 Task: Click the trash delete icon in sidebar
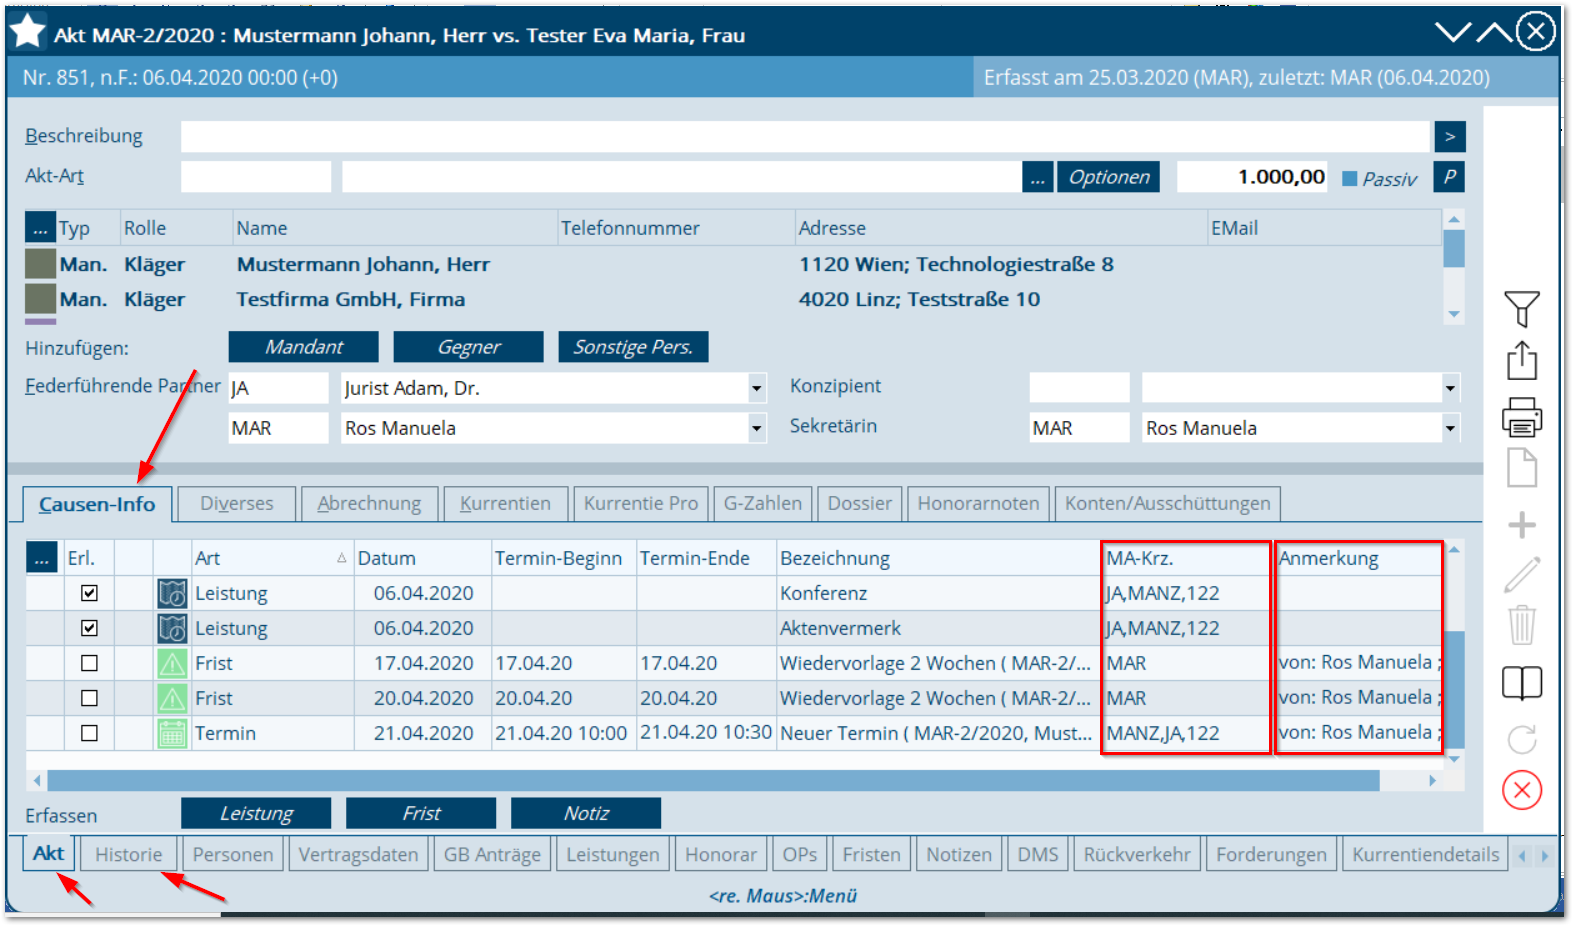1521,625
